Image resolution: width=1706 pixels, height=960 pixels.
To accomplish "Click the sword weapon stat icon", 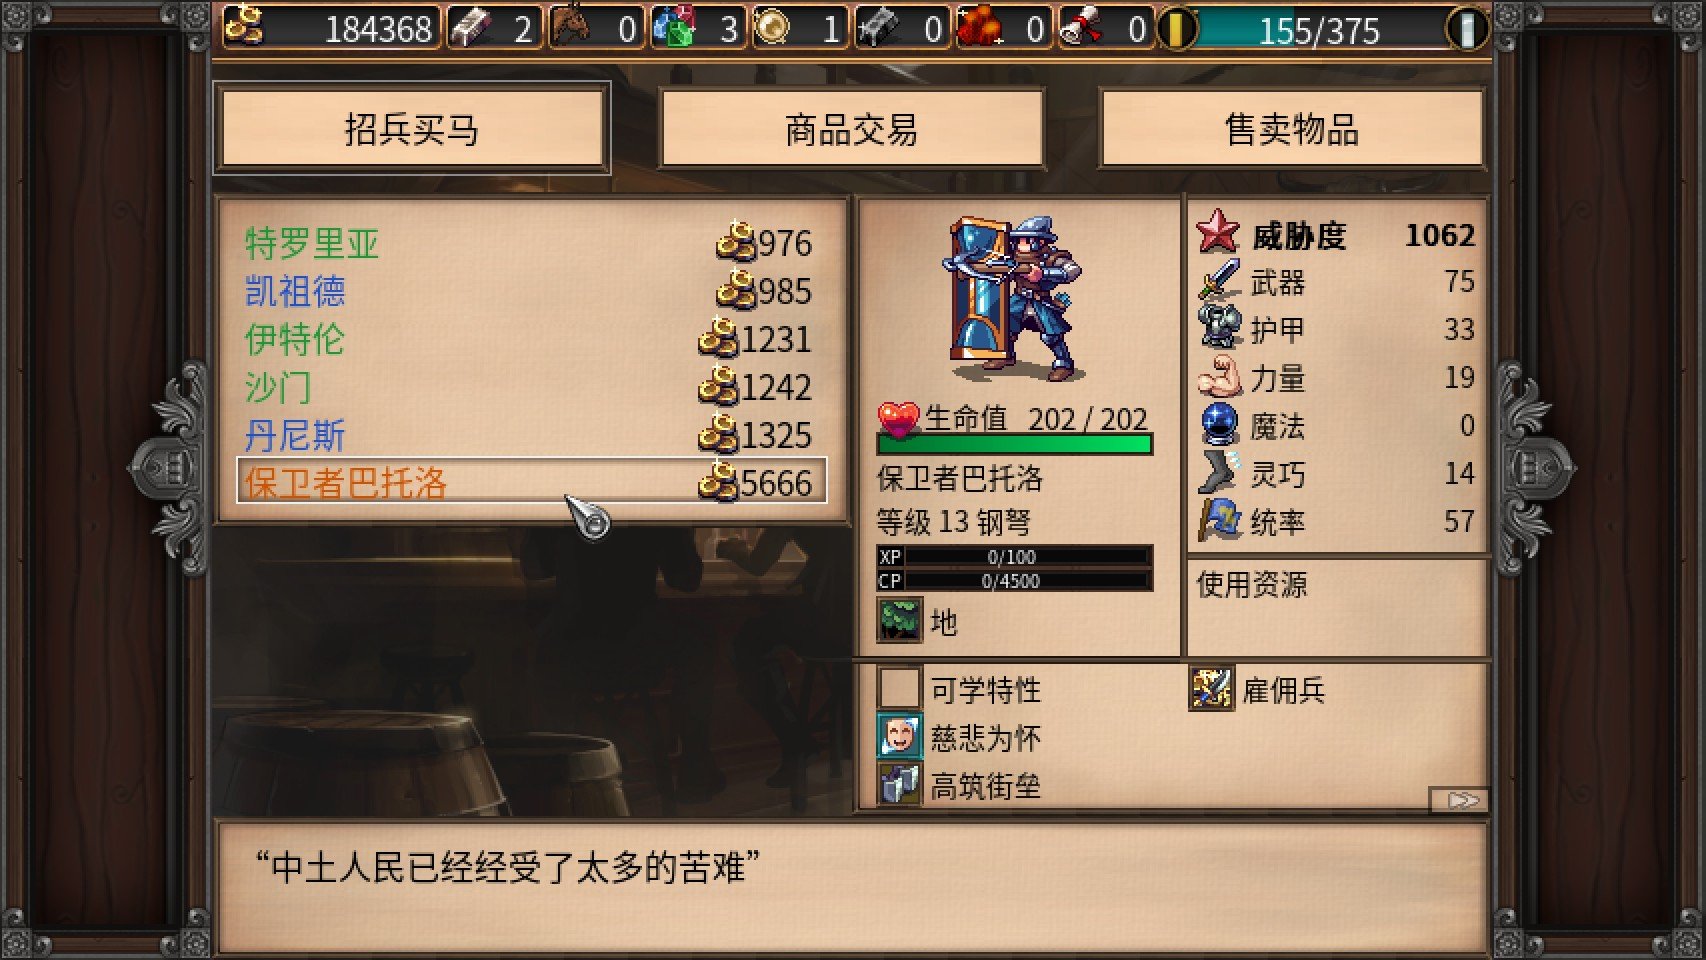I will coord(1219,281).
